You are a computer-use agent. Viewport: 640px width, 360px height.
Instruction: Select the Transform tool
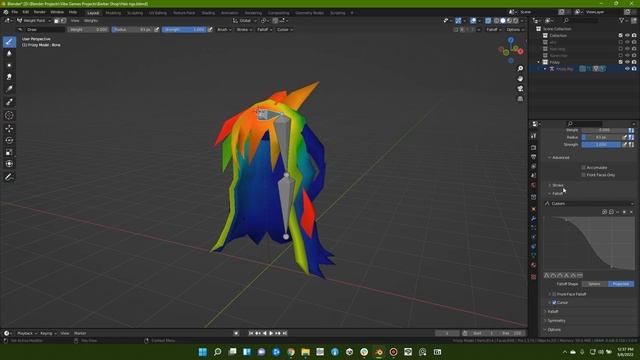[9, 164]
